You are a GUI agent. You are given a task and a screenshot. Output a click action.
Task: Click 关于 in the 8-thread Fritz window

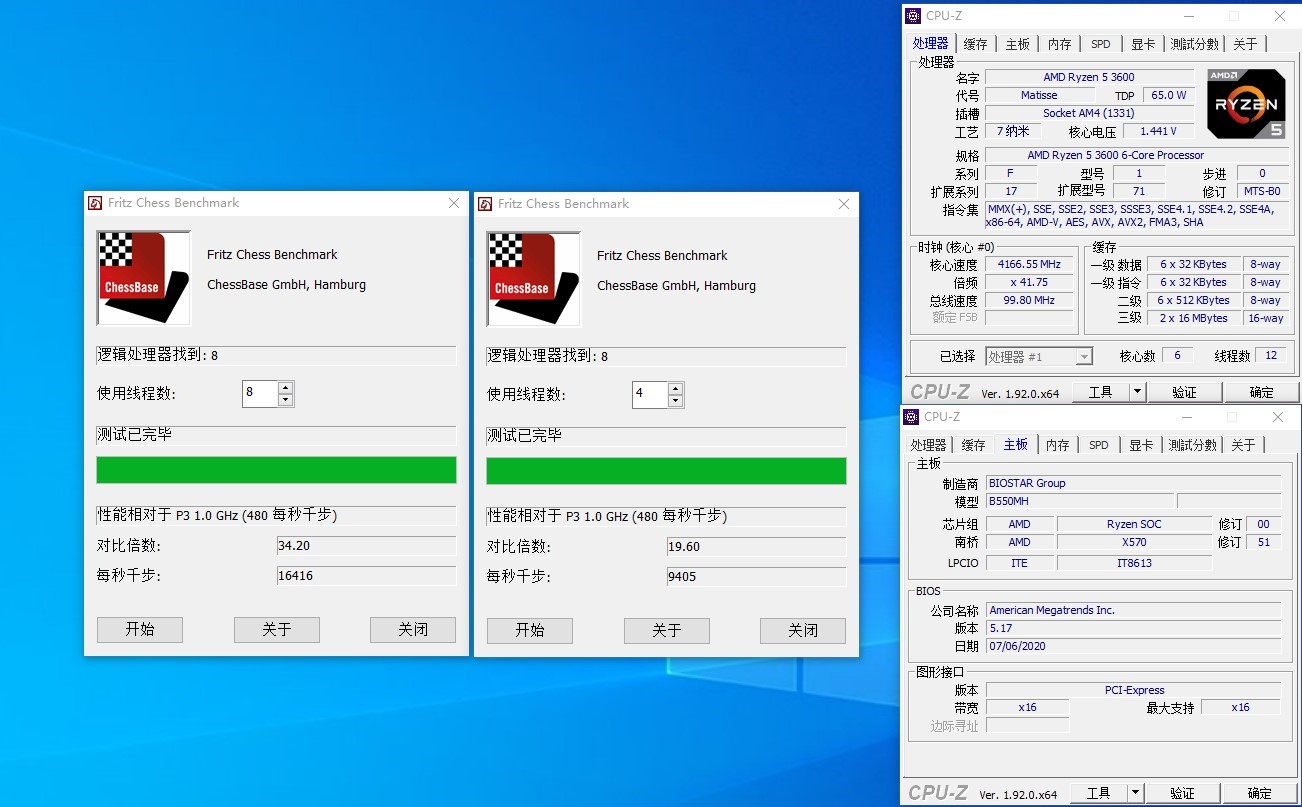pos(277,629)
